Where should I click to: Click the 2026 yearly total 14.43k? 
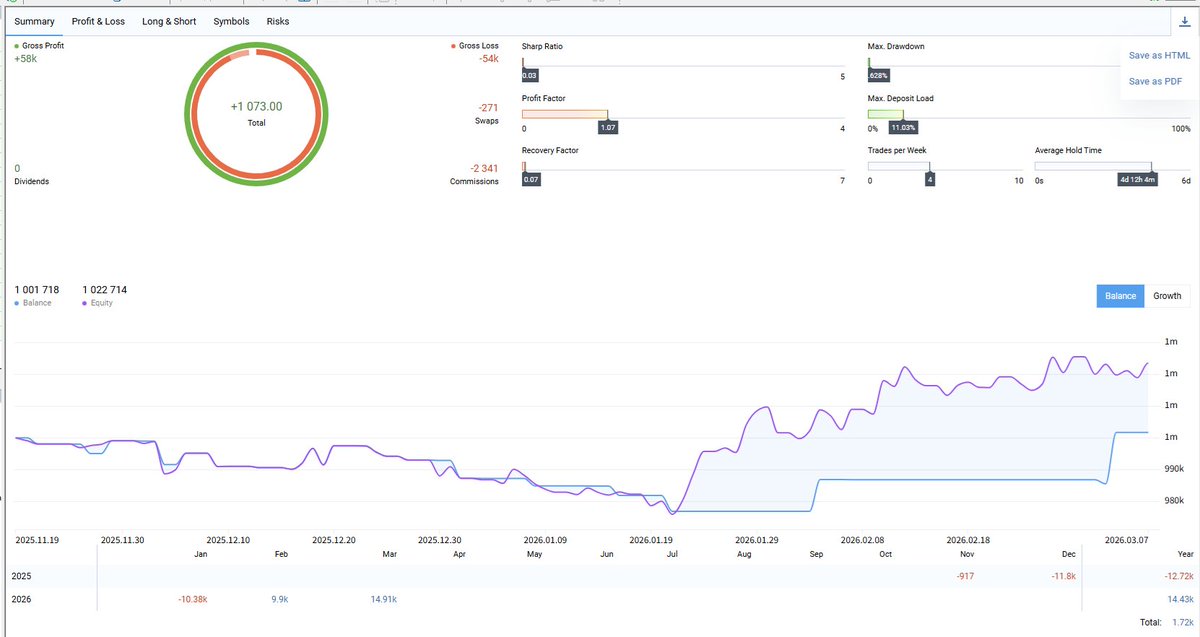click(x=1180, y=599)
